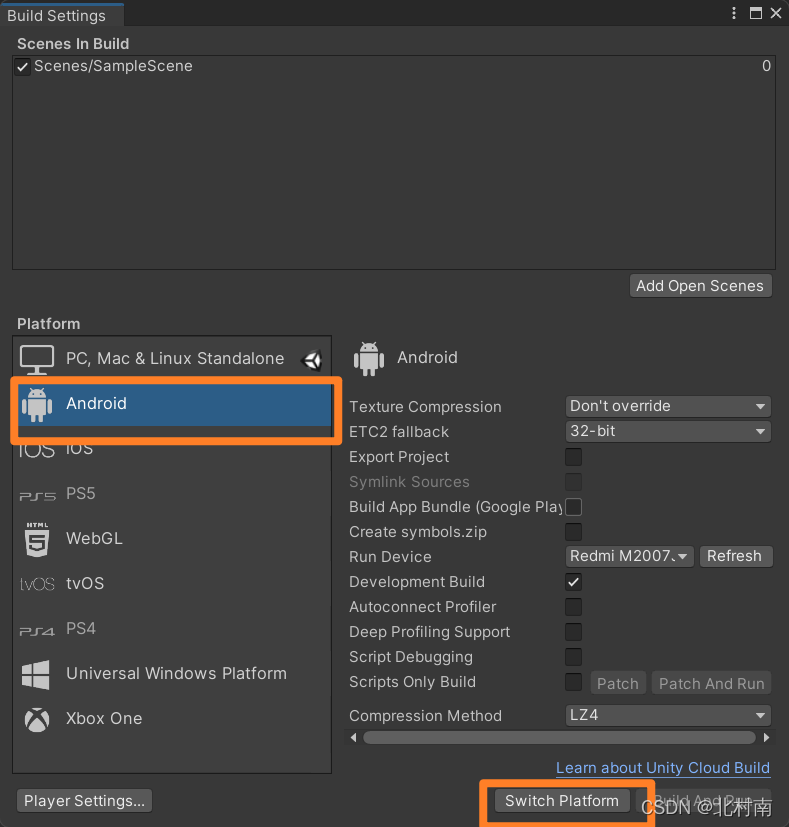
Task: Click the Patch button
Action: tap(618, 684)
